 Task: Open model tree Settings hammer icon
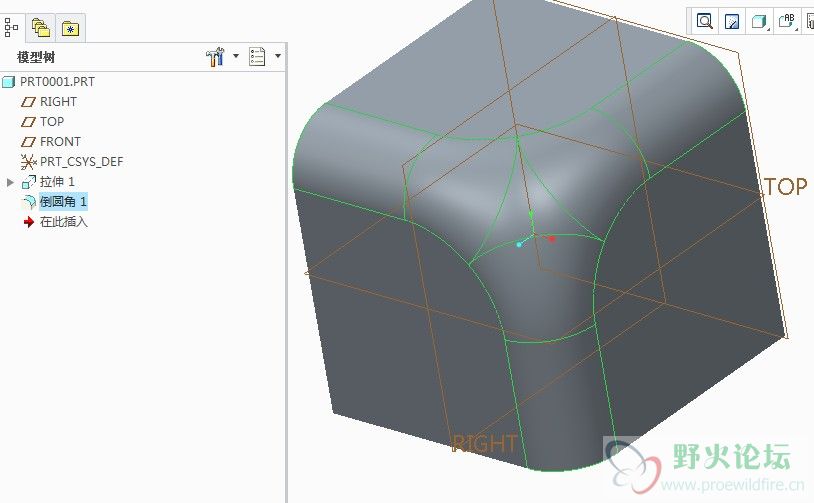pos(215,56)
